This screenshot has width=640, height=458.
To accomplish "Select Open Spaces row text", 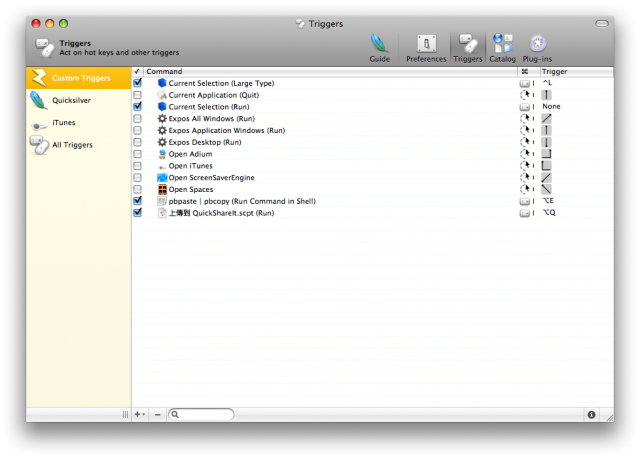I will point(191,190).
